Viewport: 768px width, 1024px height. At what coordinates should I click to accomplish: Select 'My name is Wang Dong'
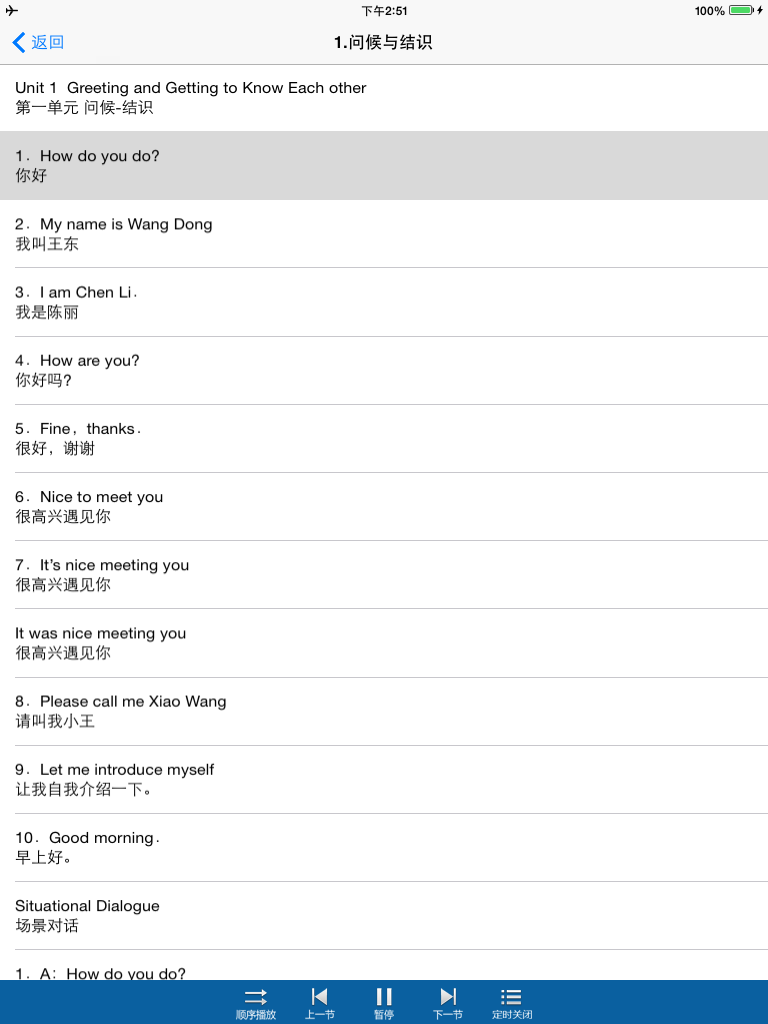coord(384,234)
